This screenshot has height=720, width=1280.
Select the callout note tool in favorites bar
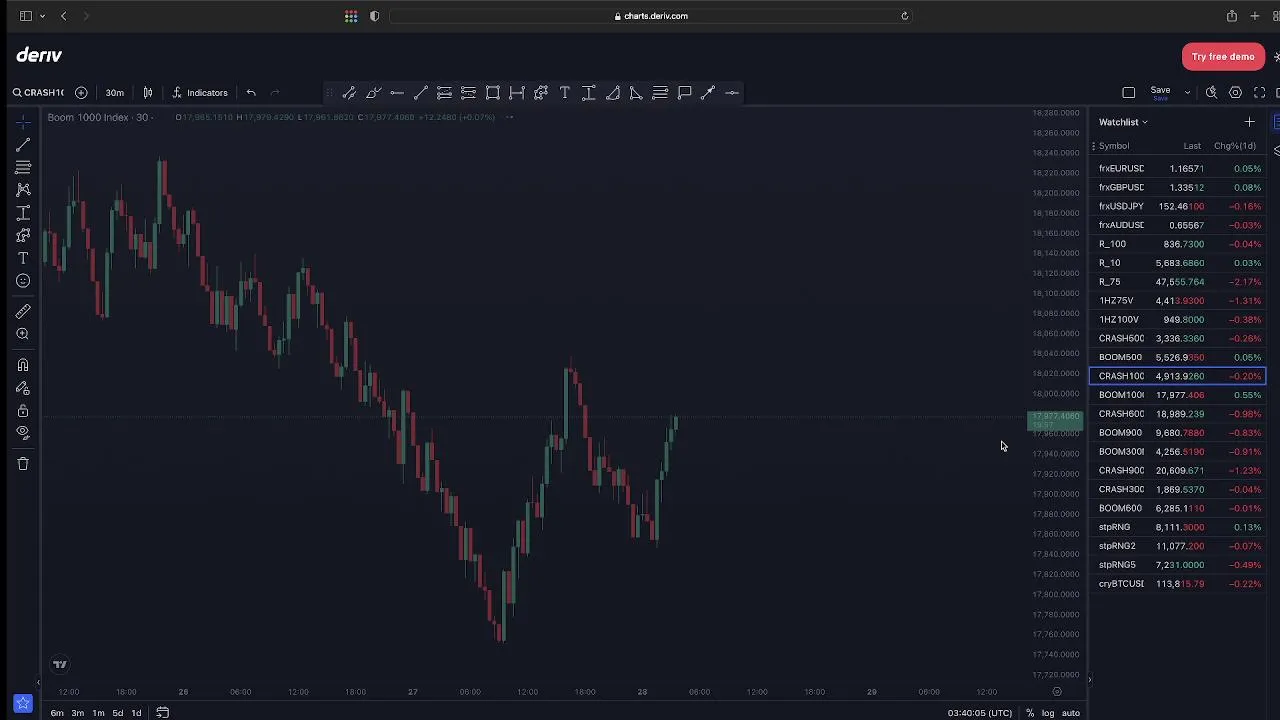[x=685, y=93]
